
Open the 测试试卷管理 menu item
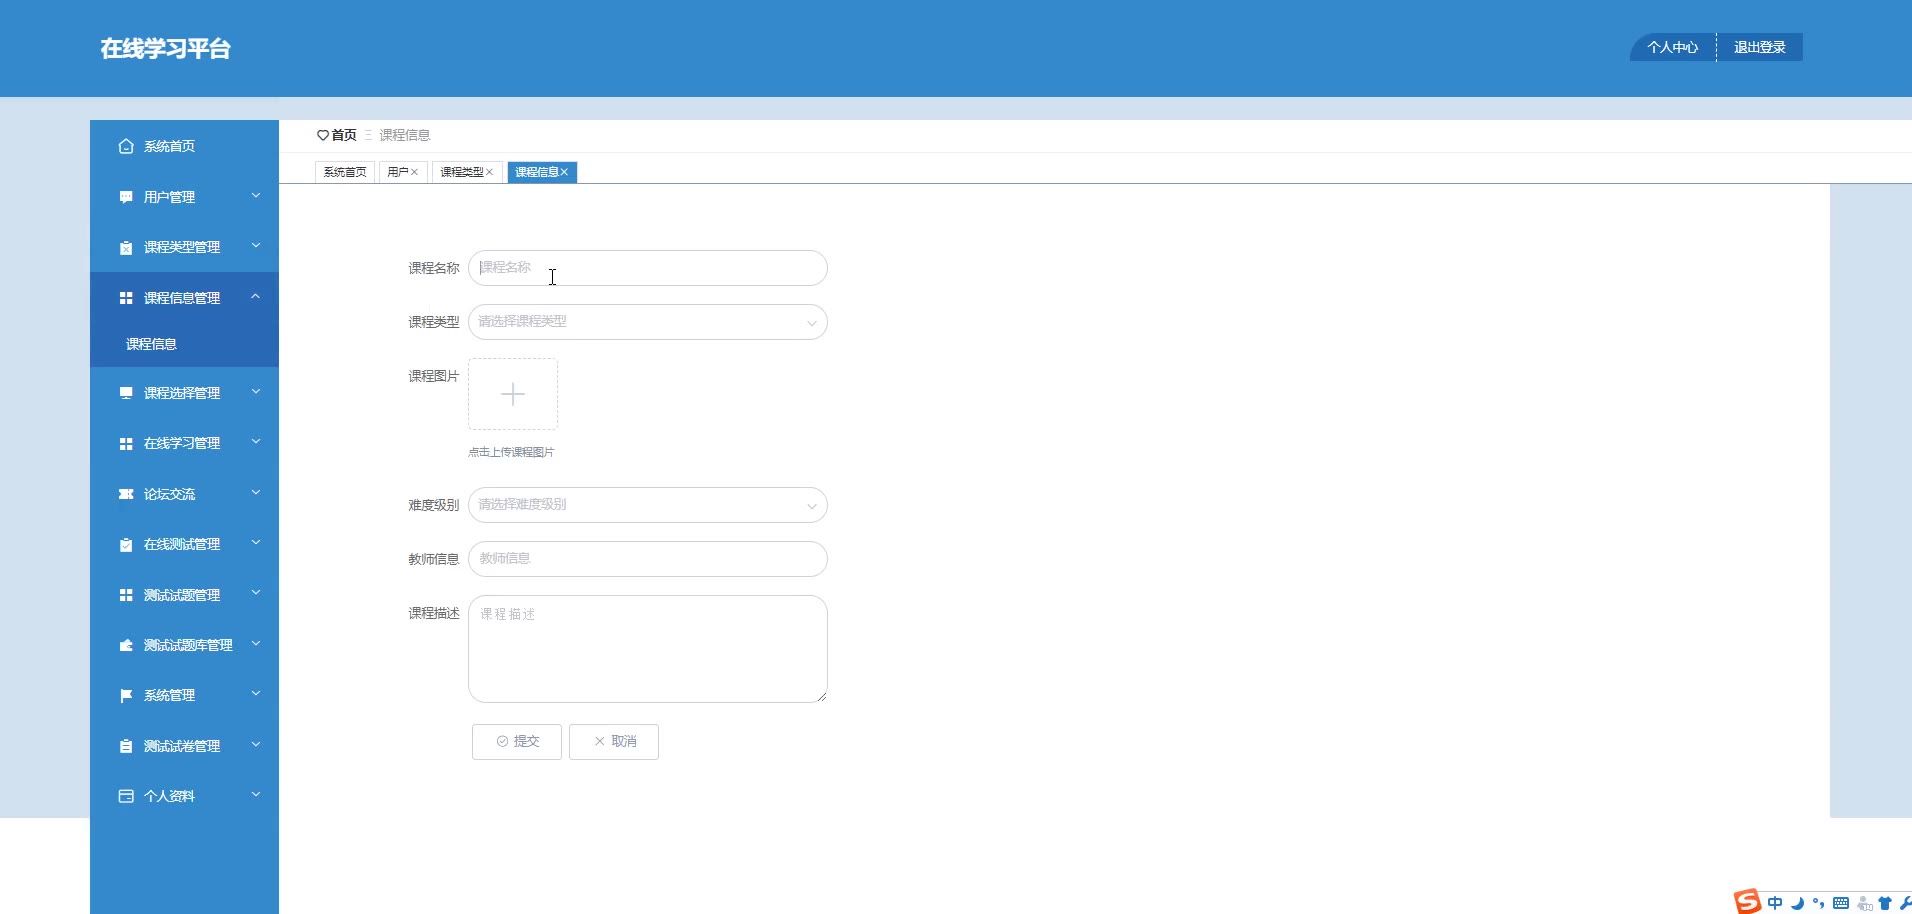tap(184, 746)
